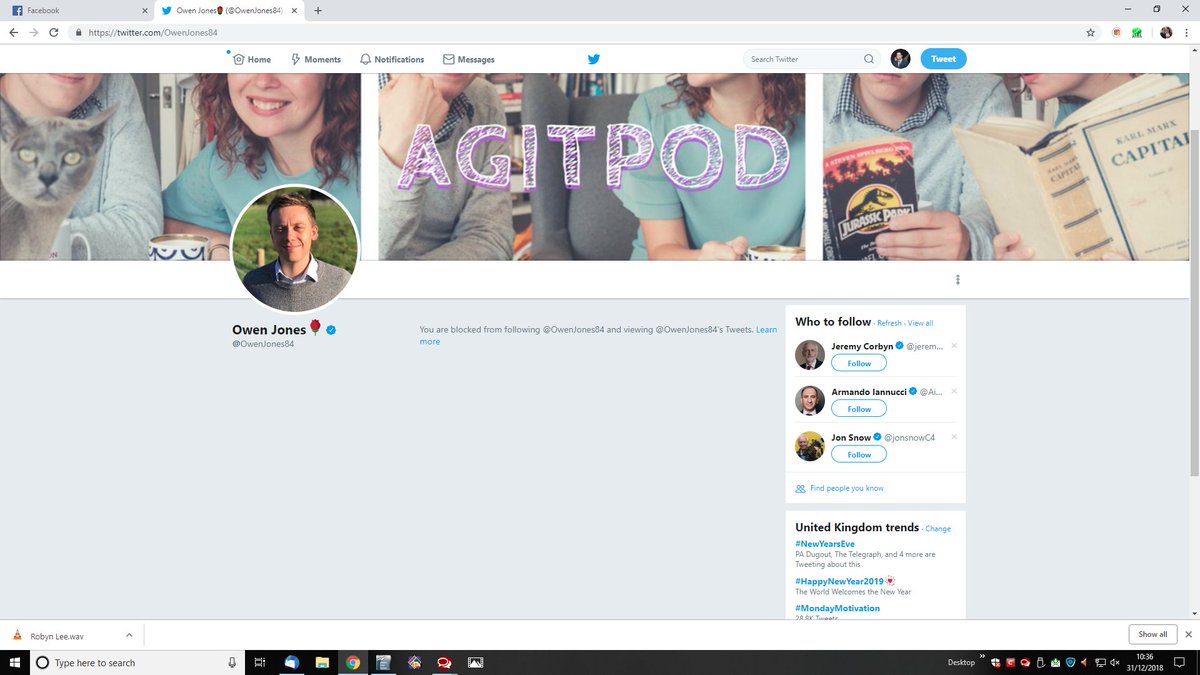Click the Chrome profile avatar
This screenshot has width=1200, height=675.
1166,32
